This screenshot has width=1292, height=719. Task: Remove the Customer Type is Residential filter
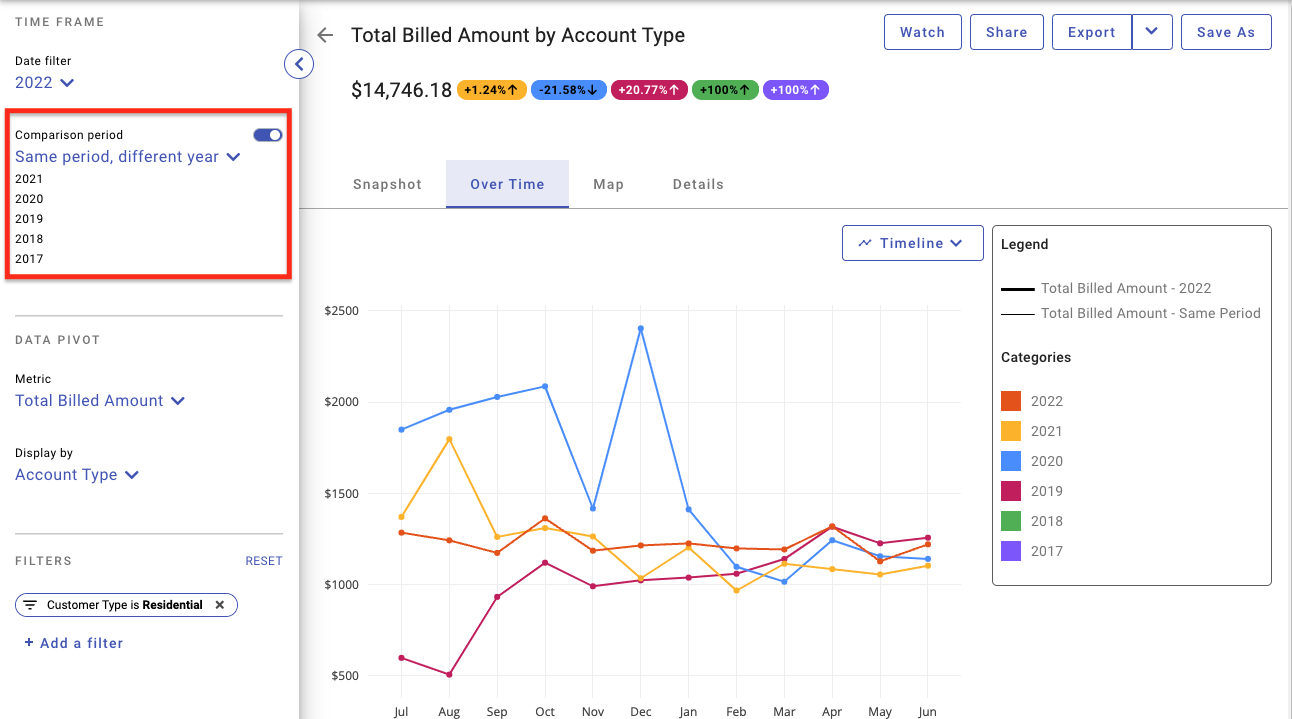pyautogui.click(x=220, y=605)
